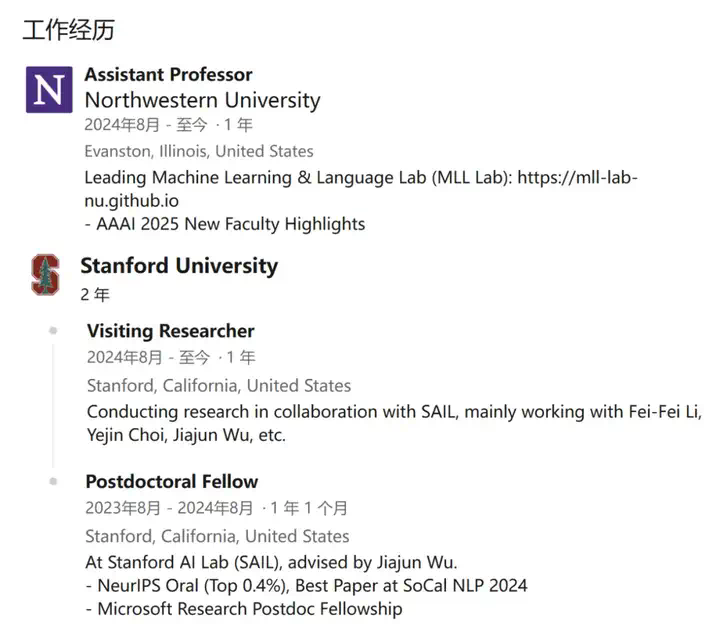Screen dimensions: 720x635
Task: Open the mll-lab-nu.github.io lab URL
Action: point(361,189)
